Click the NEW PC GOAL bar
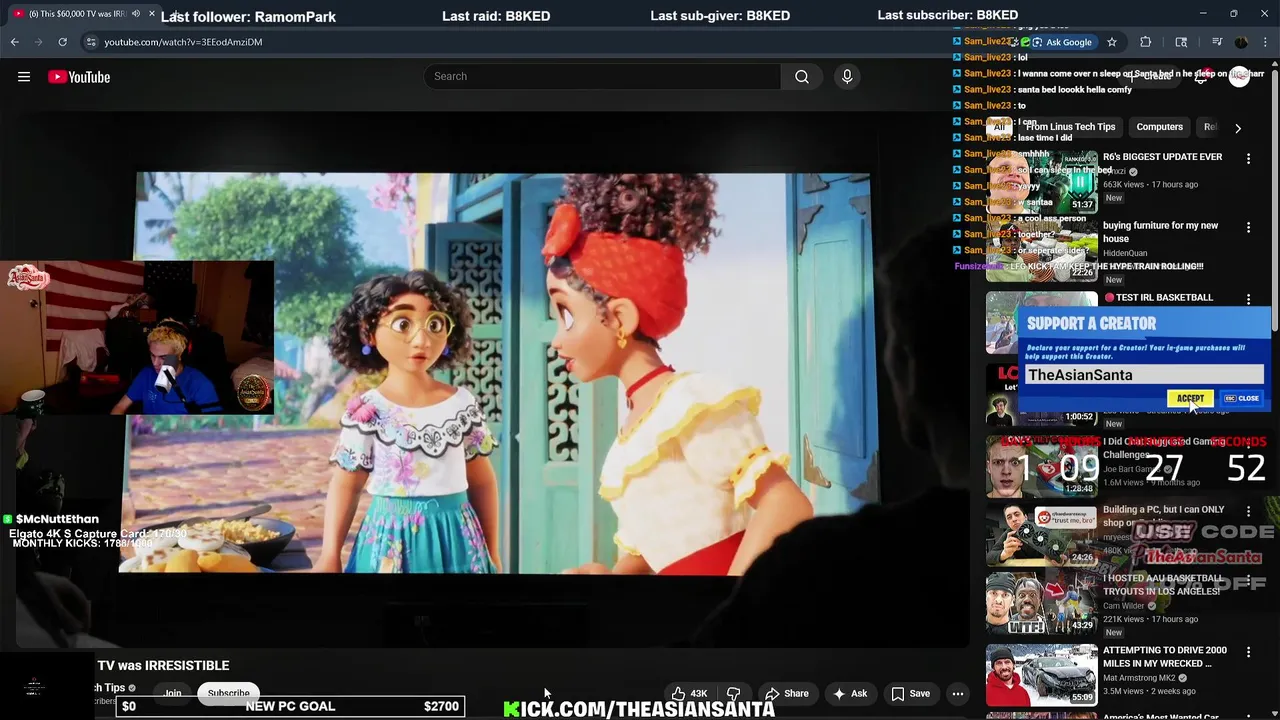 click(290, 706)
